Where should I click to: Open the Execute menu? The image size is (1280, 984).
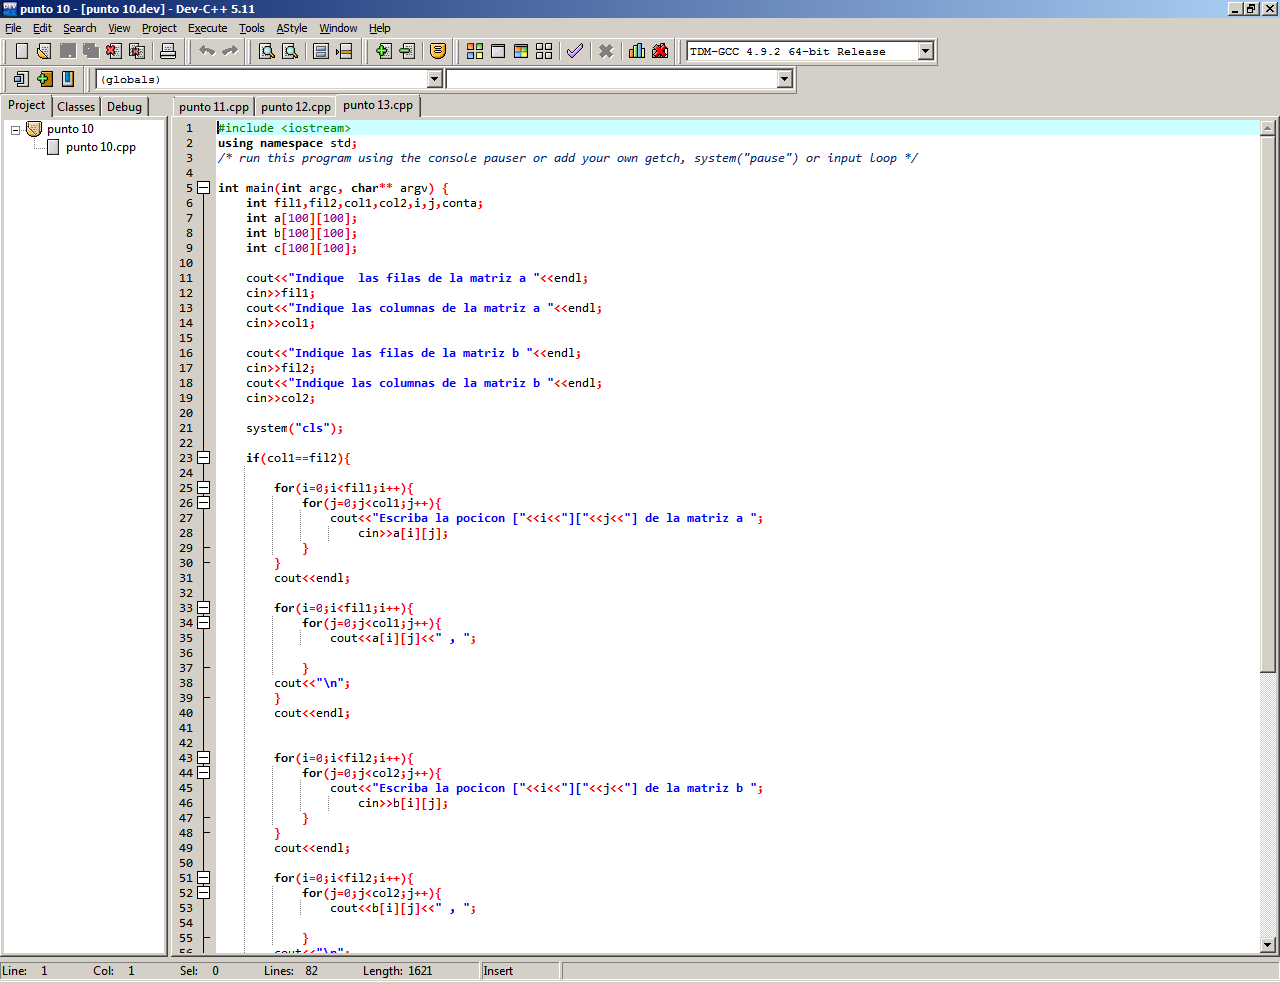click(x=207, y=28)
